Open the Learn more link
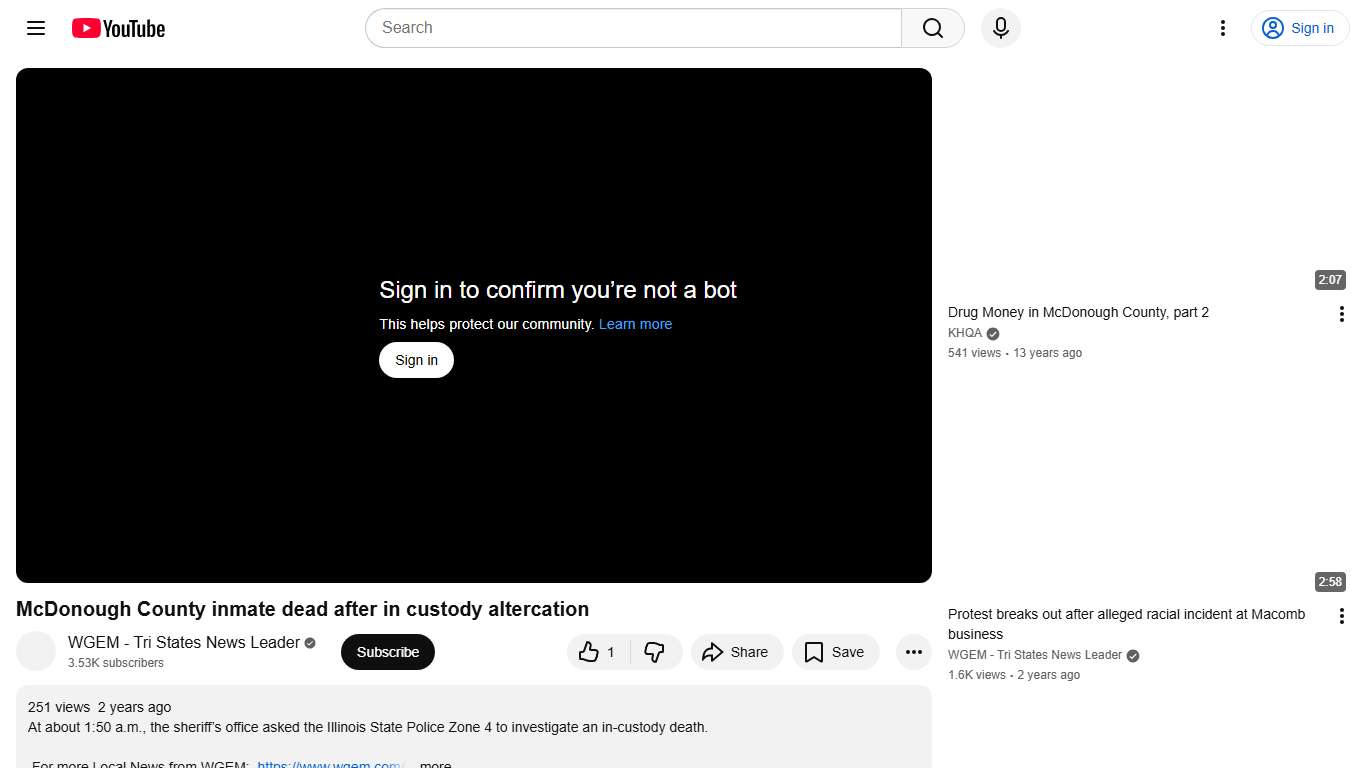The image size is (1366, 768). point(635,324)
